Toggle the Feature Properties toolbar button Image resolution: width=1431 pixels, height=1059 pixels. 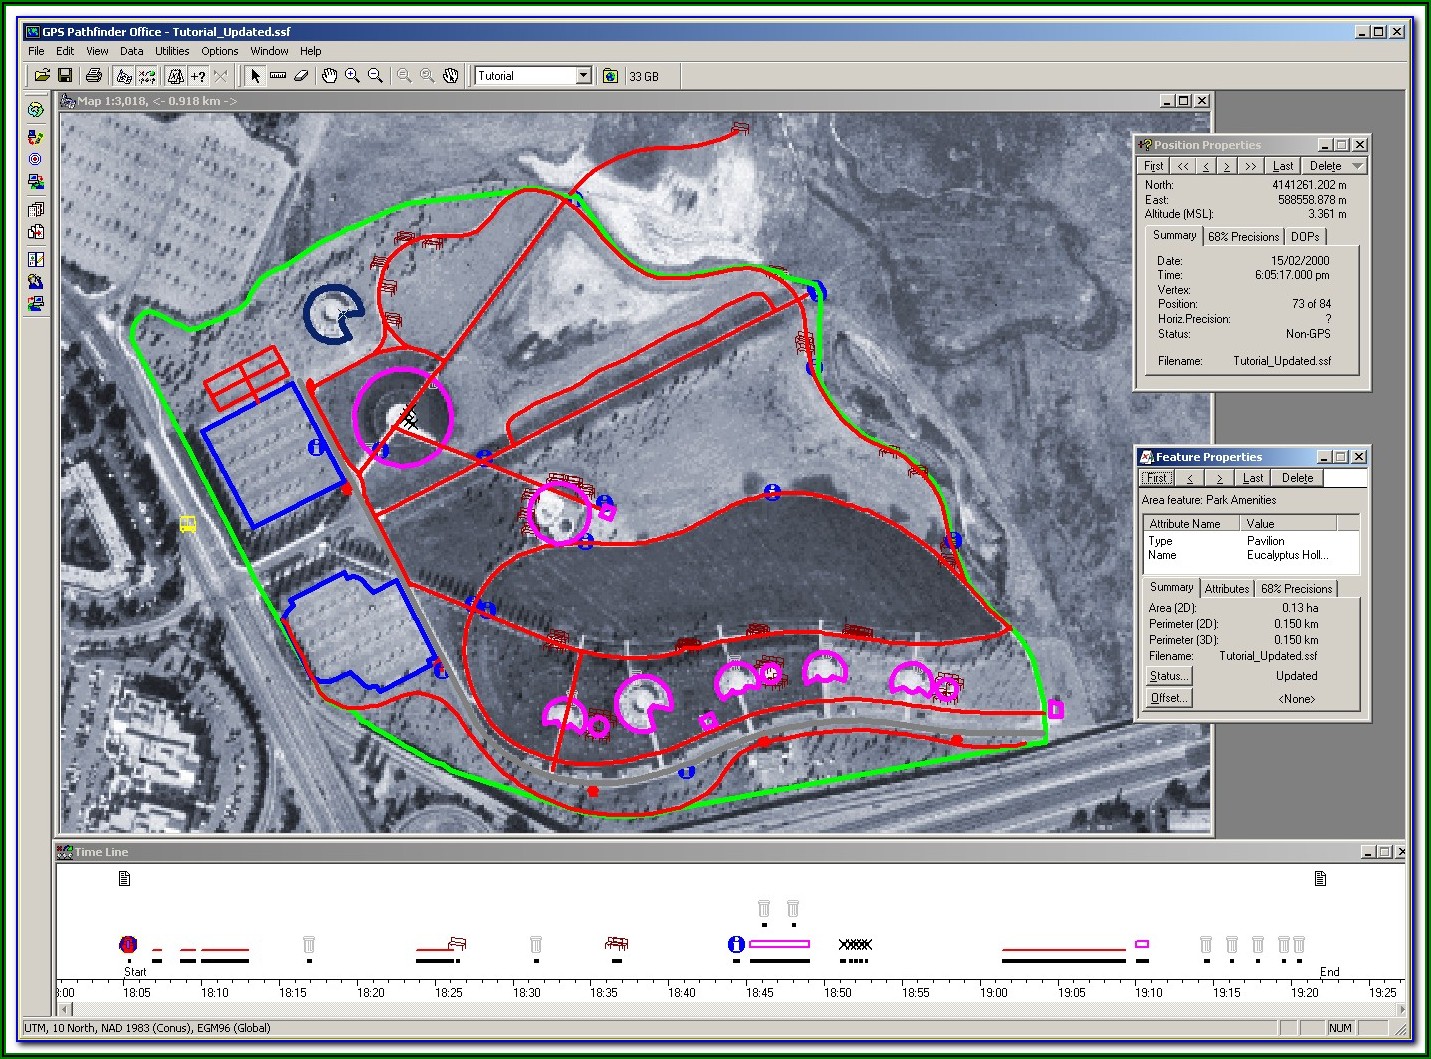[x=175, y=76]
